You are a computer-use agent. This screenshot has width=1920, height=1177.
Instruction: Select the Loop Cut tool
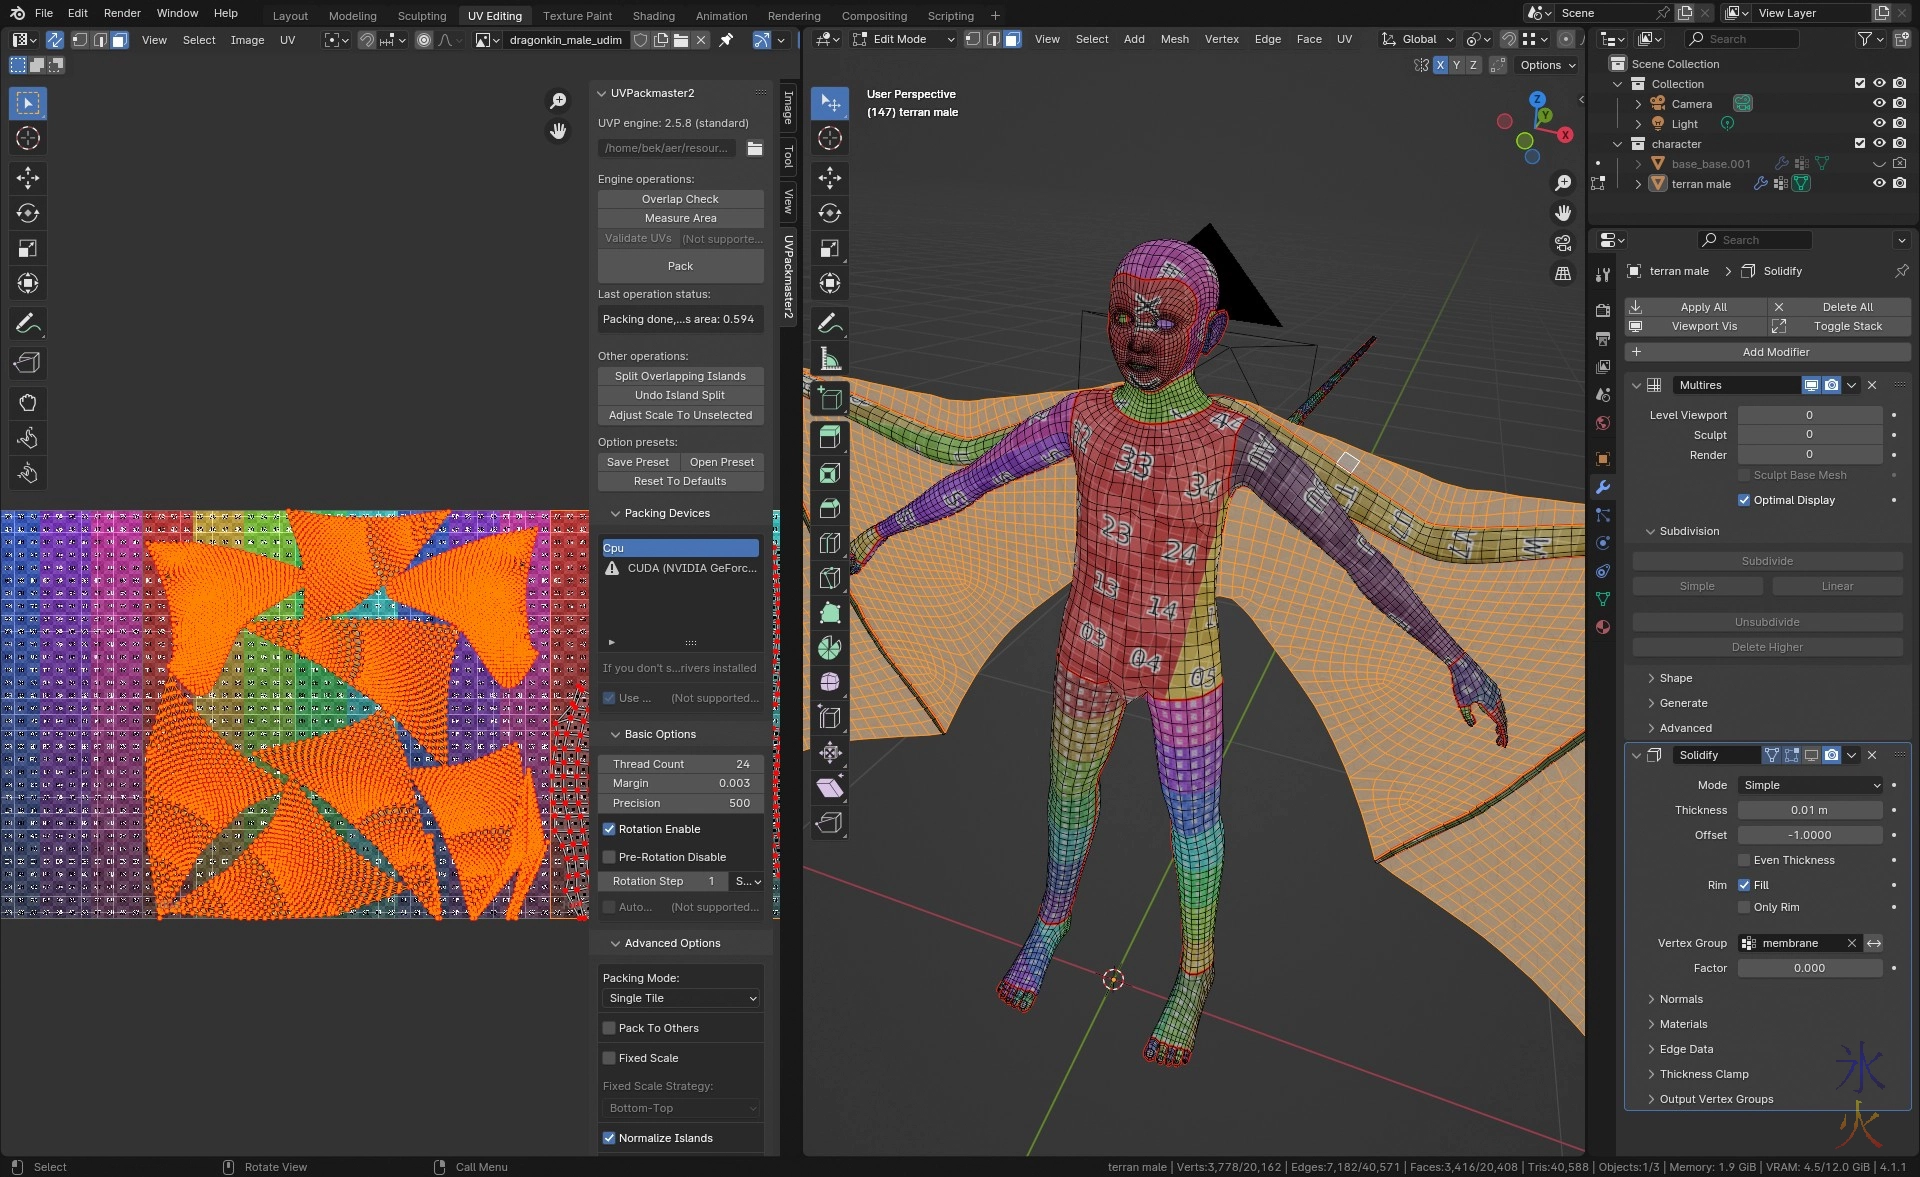(829, 543)
